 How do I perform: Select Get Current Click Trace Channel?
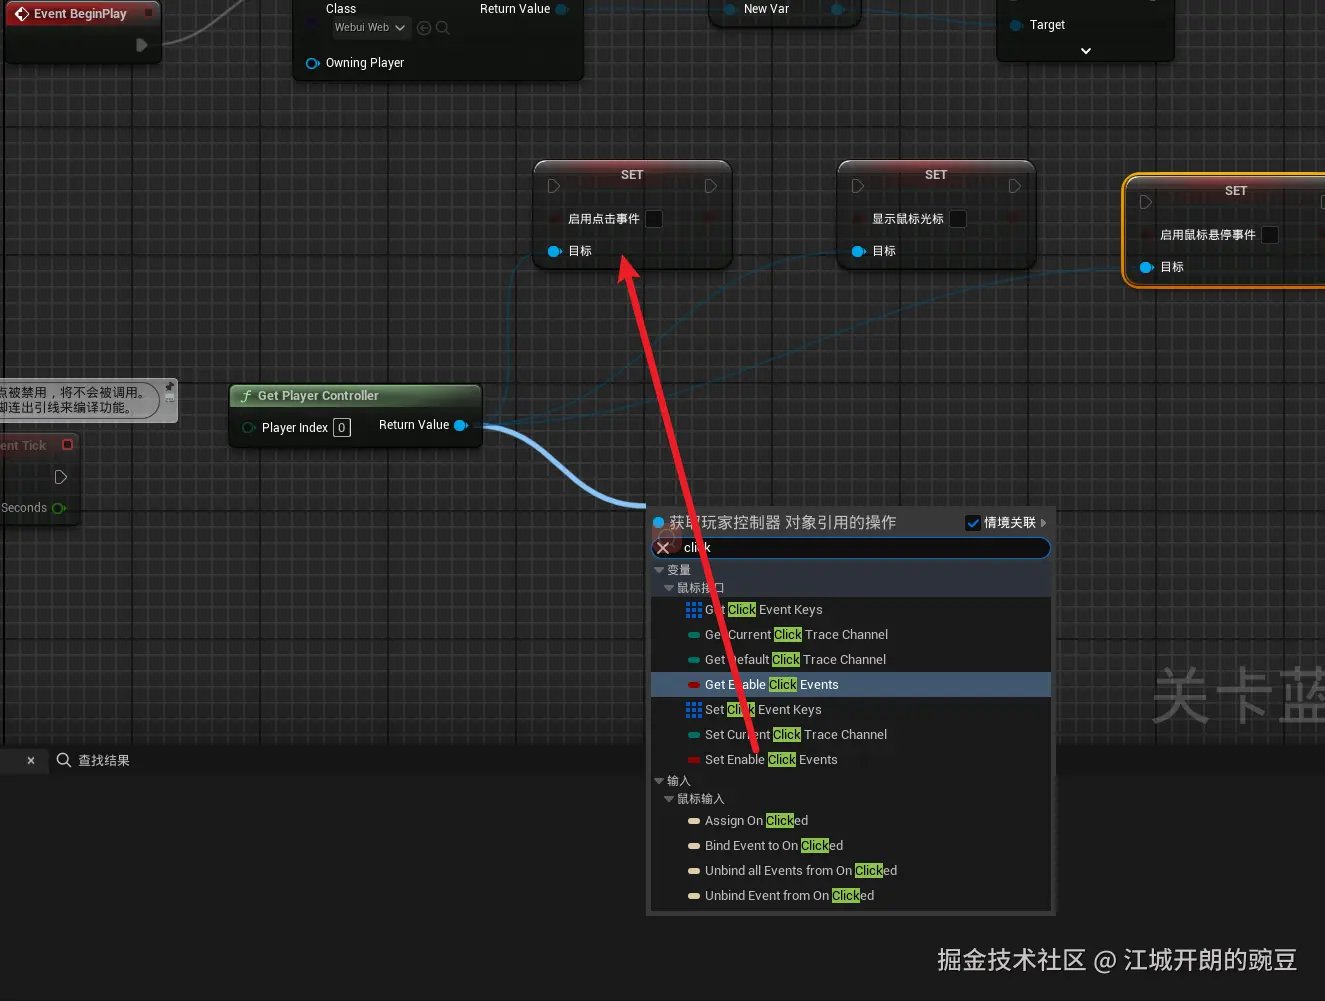coord(851,635)
